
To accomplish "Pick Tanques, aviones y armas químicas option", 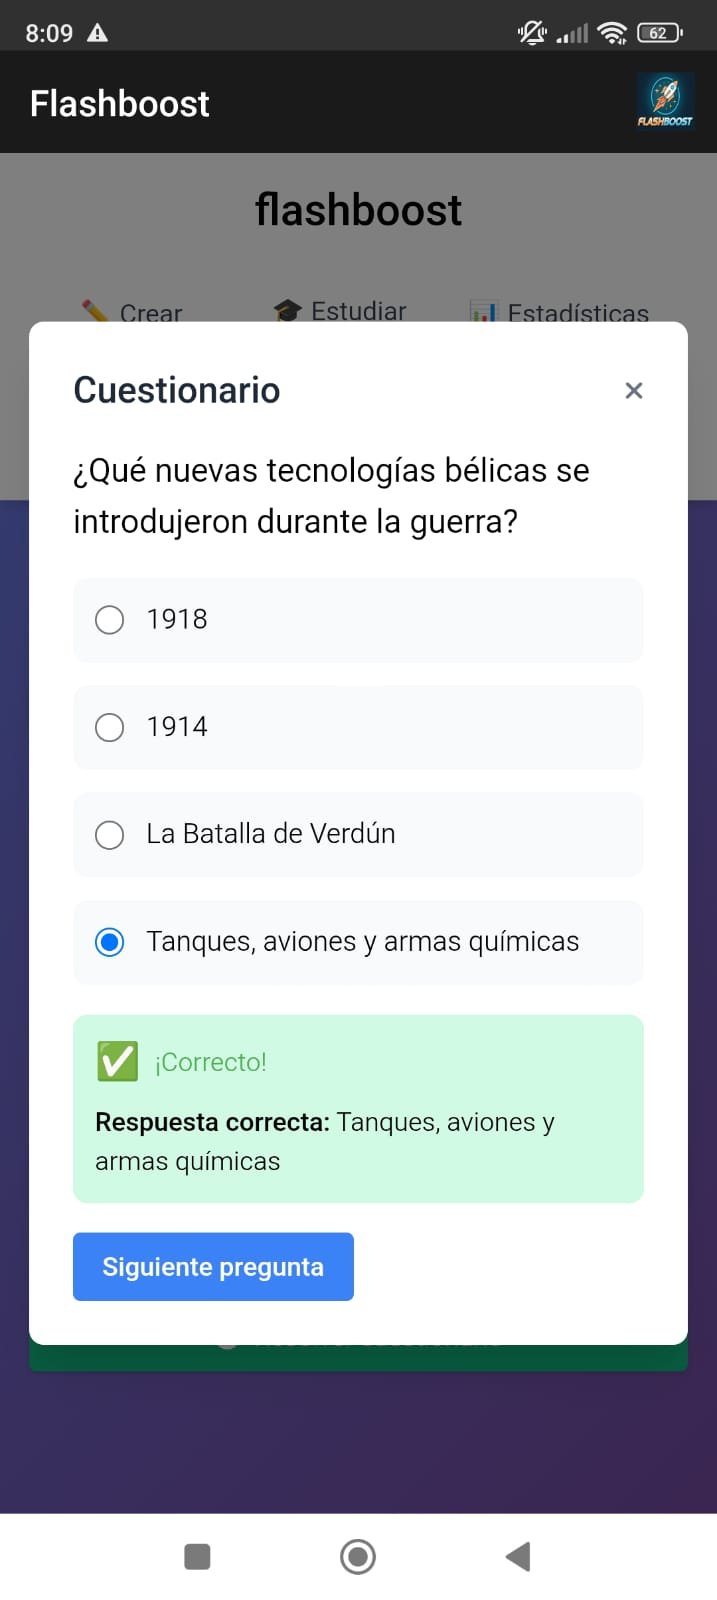I will tap(358, 942).
